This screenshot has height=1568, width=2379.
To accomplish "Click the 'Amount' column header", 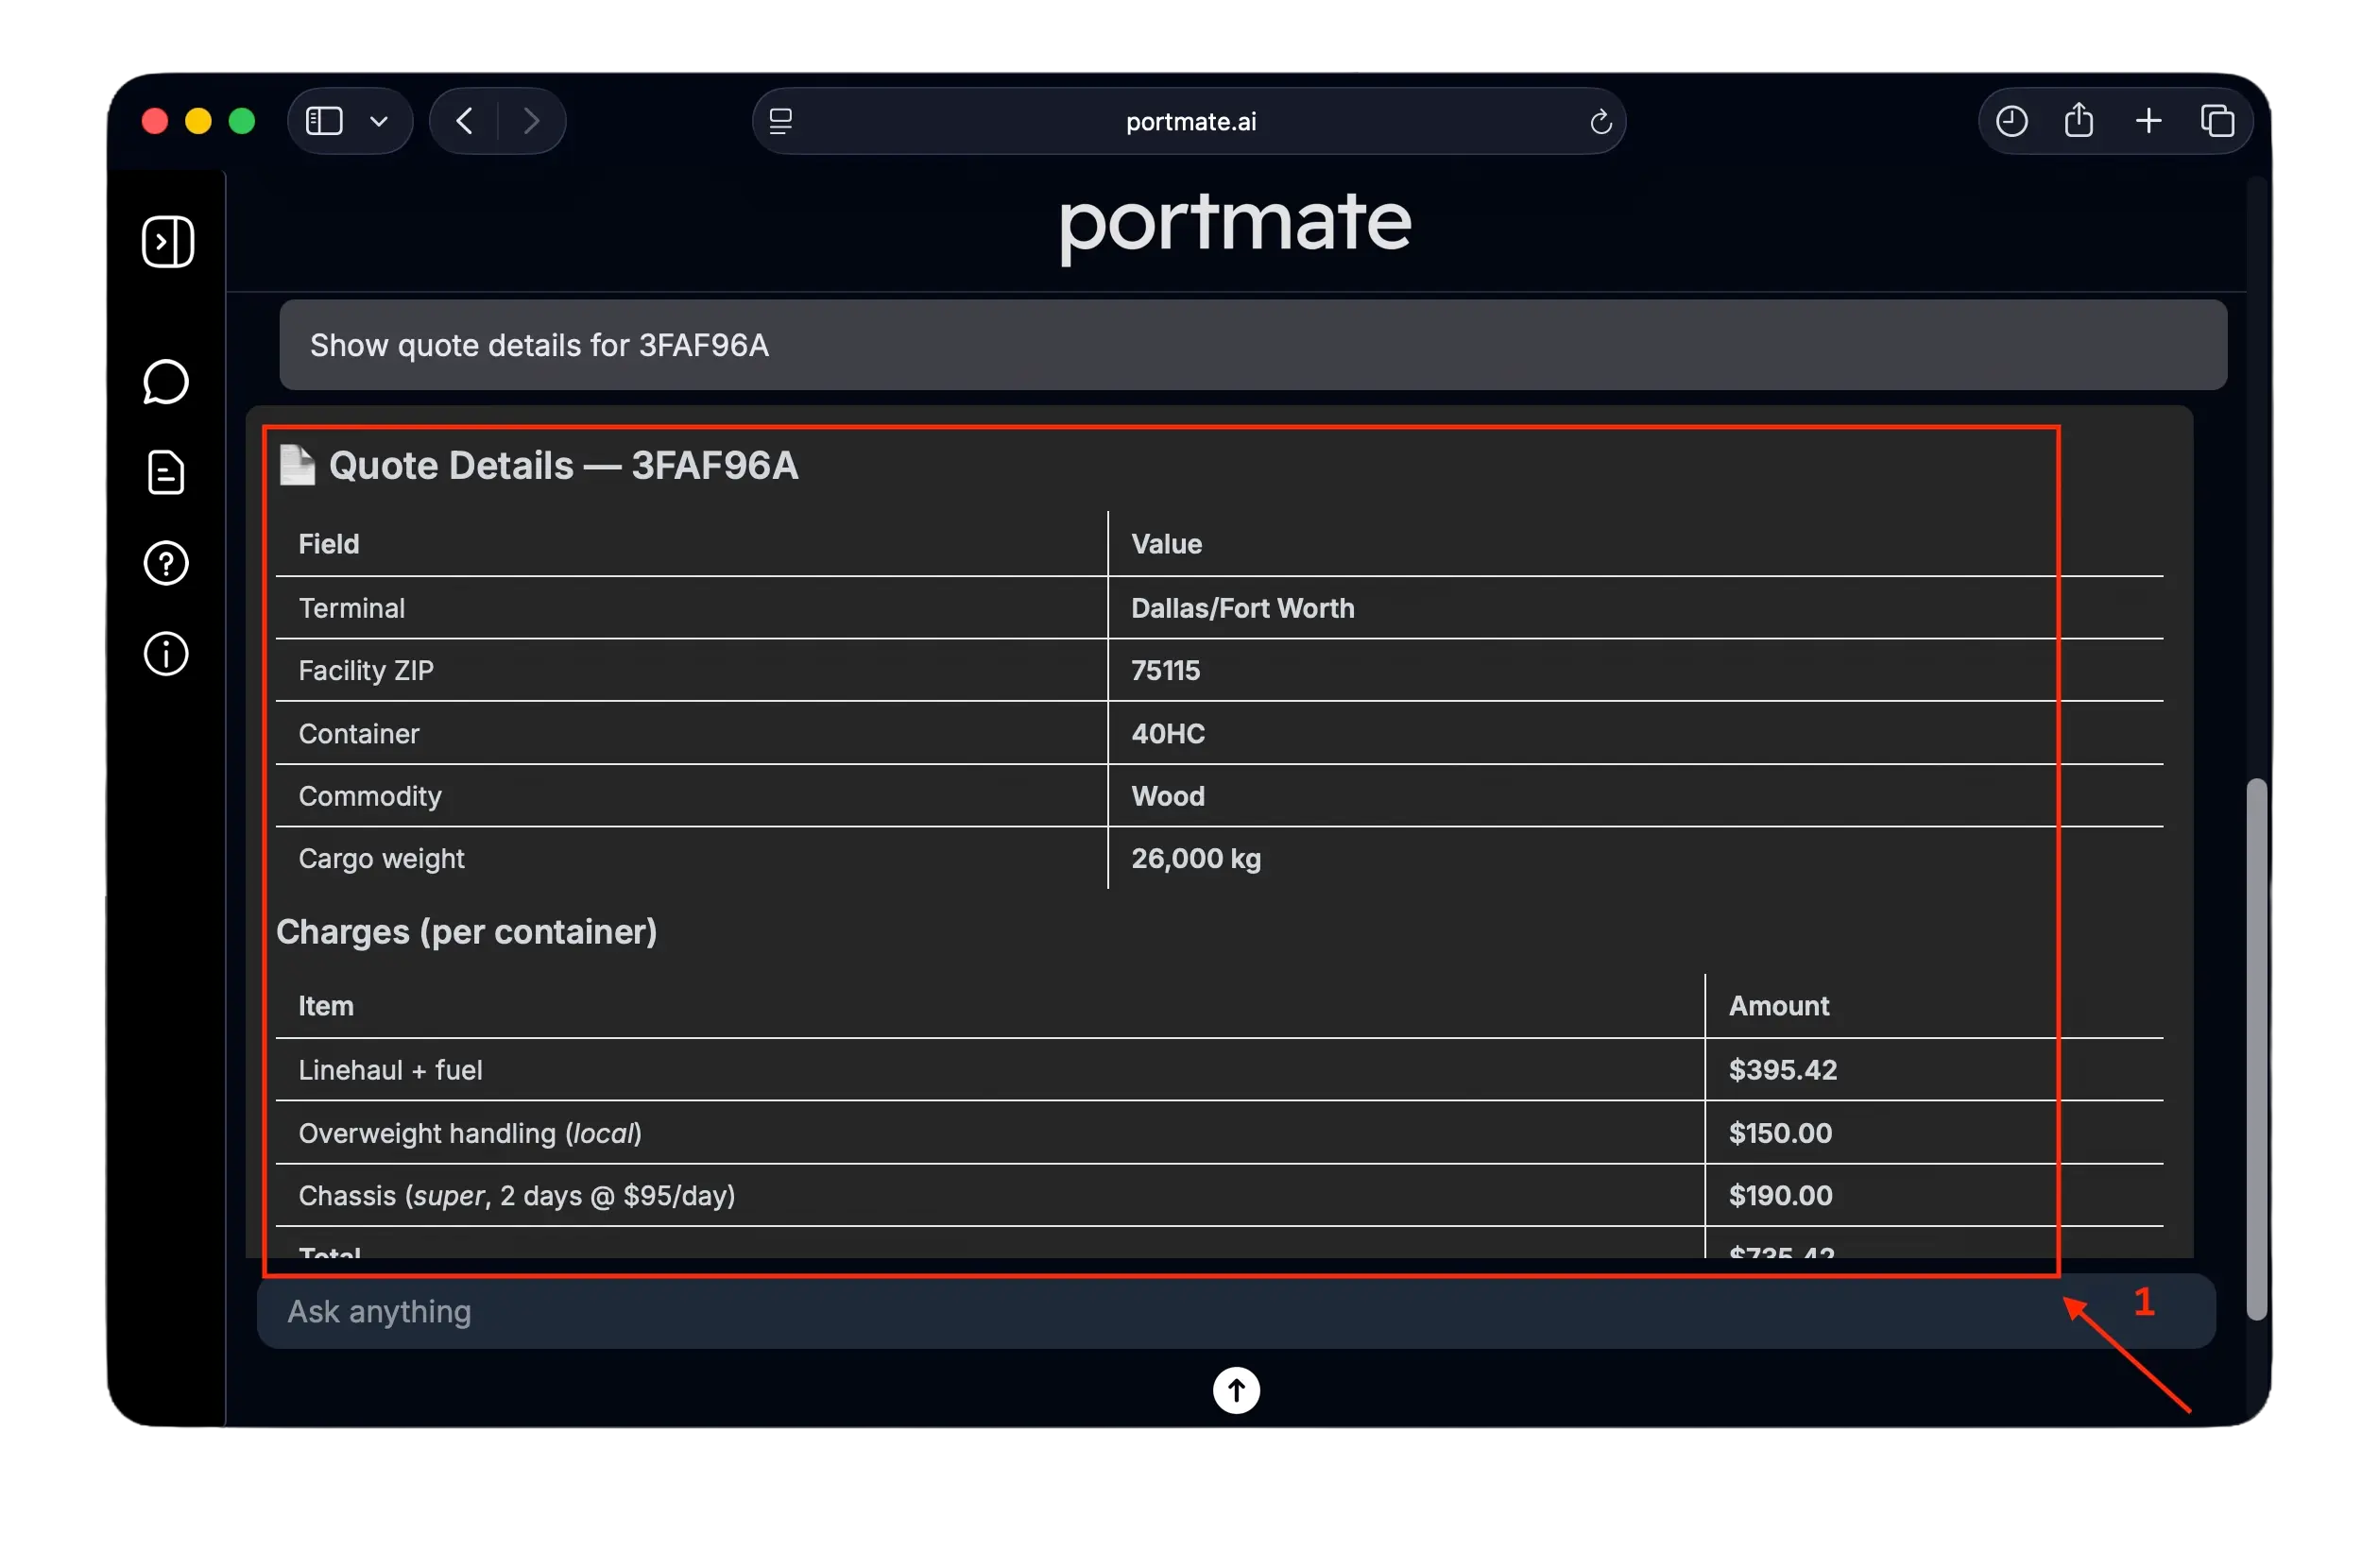I will (1778, 1005).
